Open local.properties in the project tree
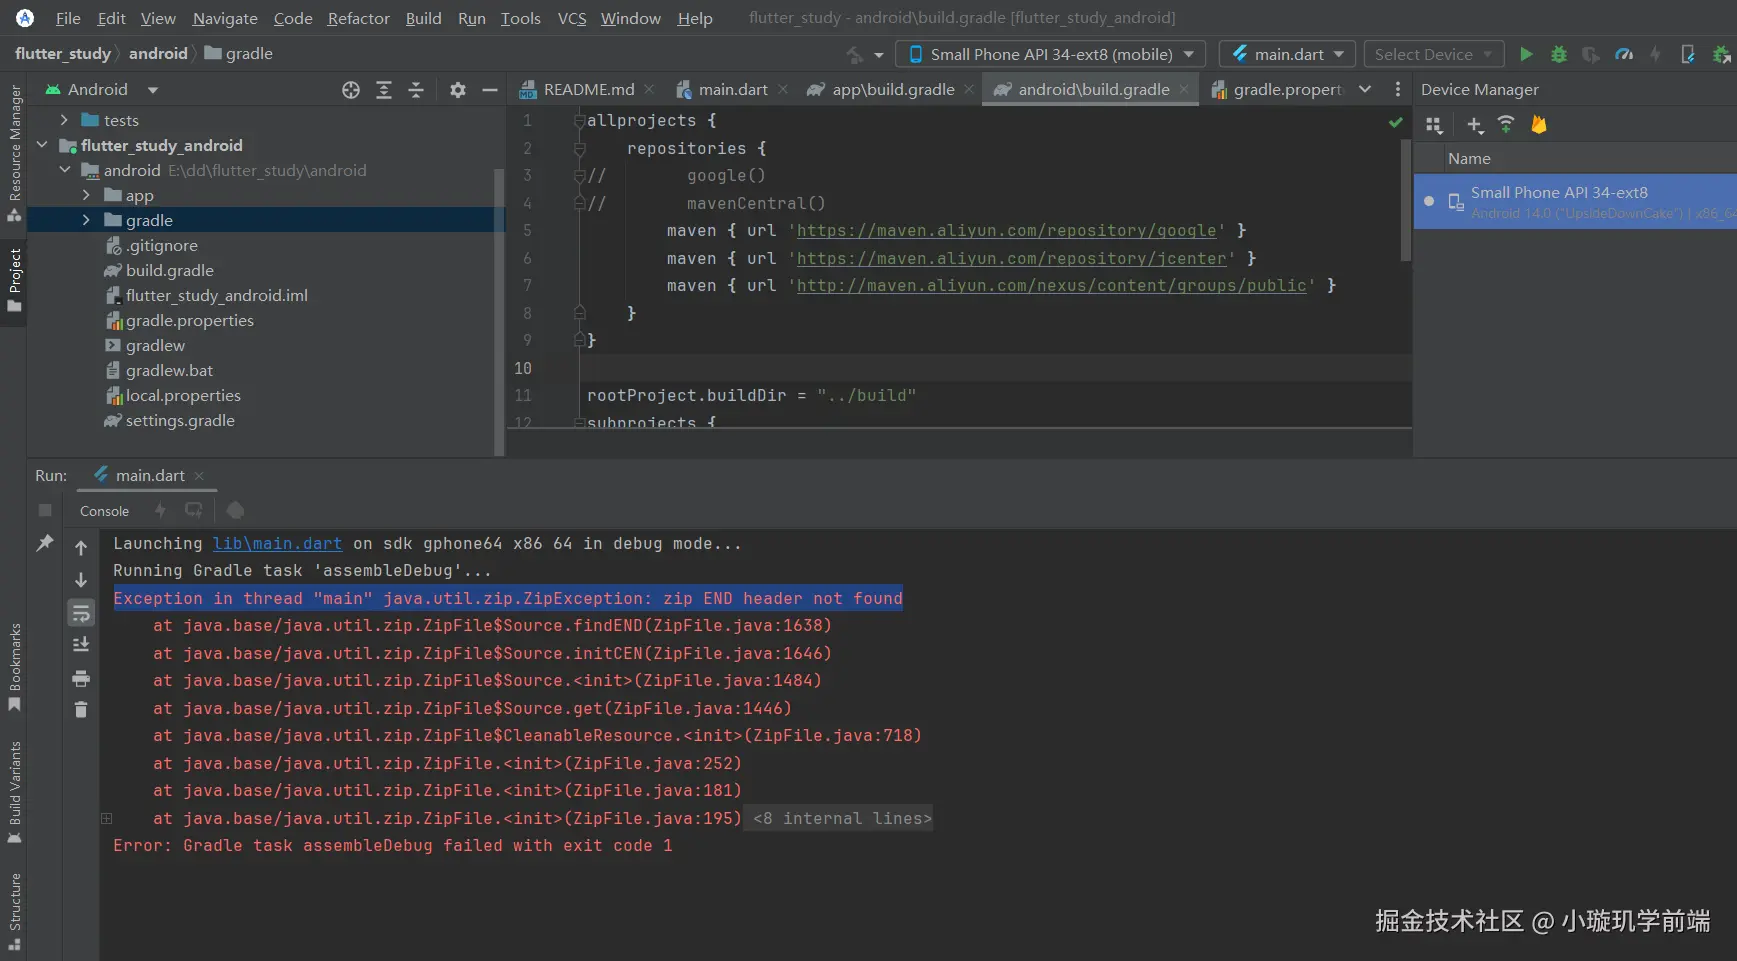Screen dimensions: 1737x961 [183, 396]
